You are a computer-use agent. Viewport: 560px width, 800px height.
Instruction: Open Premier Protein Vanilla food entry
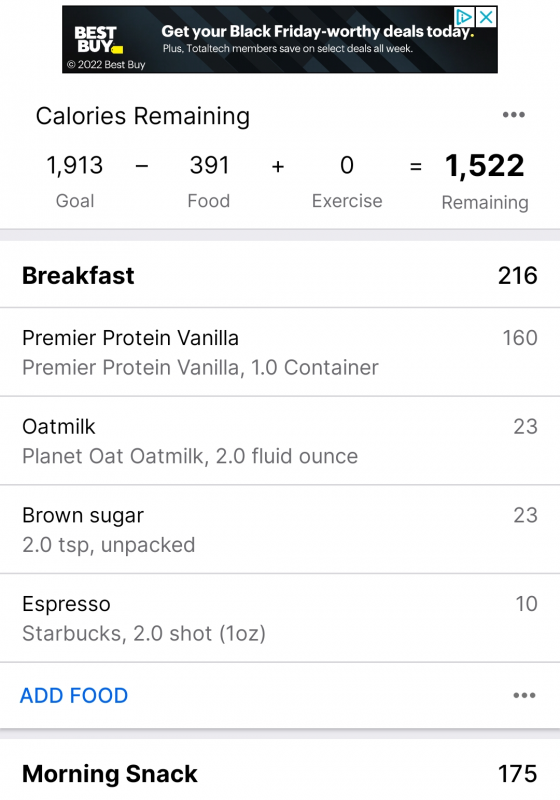280,352
